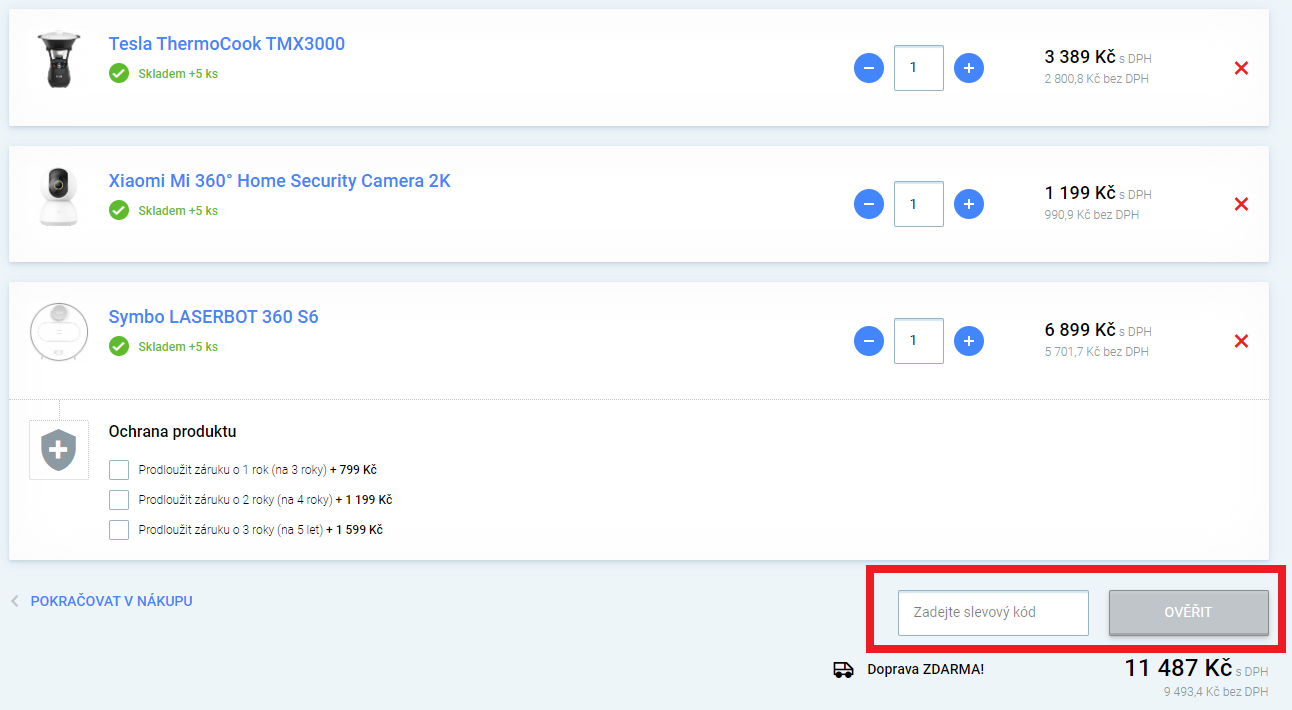Click the Ochrana produktu heading
The image size is (1292, 710).
coord(172,432)
